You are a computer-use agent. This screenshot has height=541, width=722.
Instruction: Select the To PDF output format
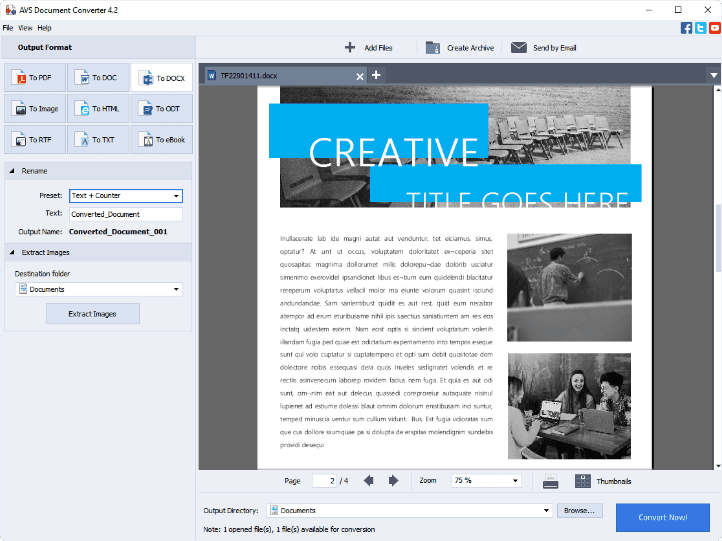click(x=36, y=78)
